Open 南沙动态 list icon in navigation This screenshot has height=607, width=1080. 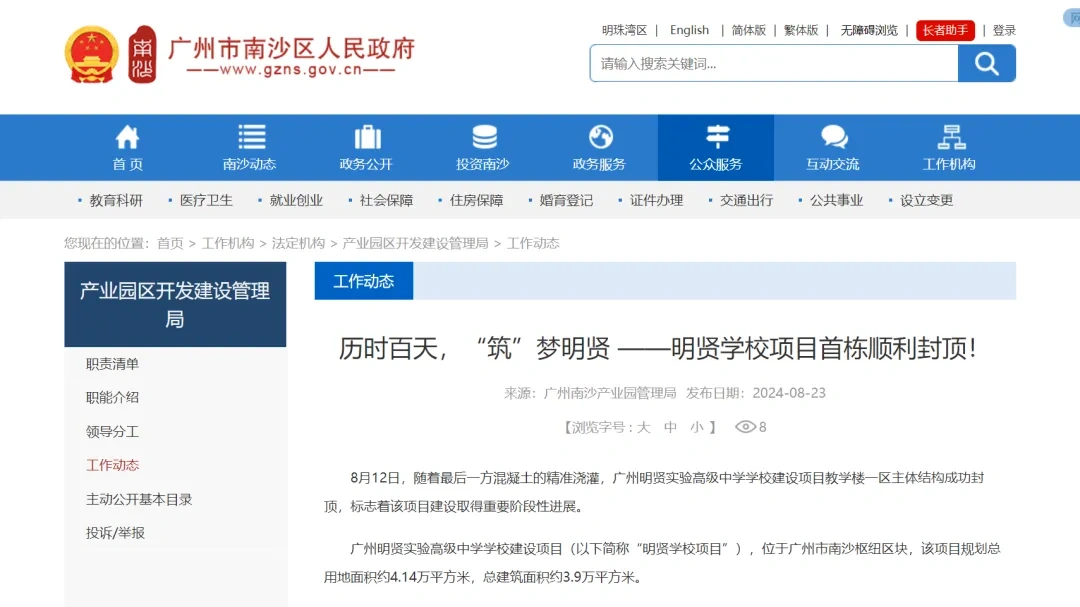click(250, 138)
